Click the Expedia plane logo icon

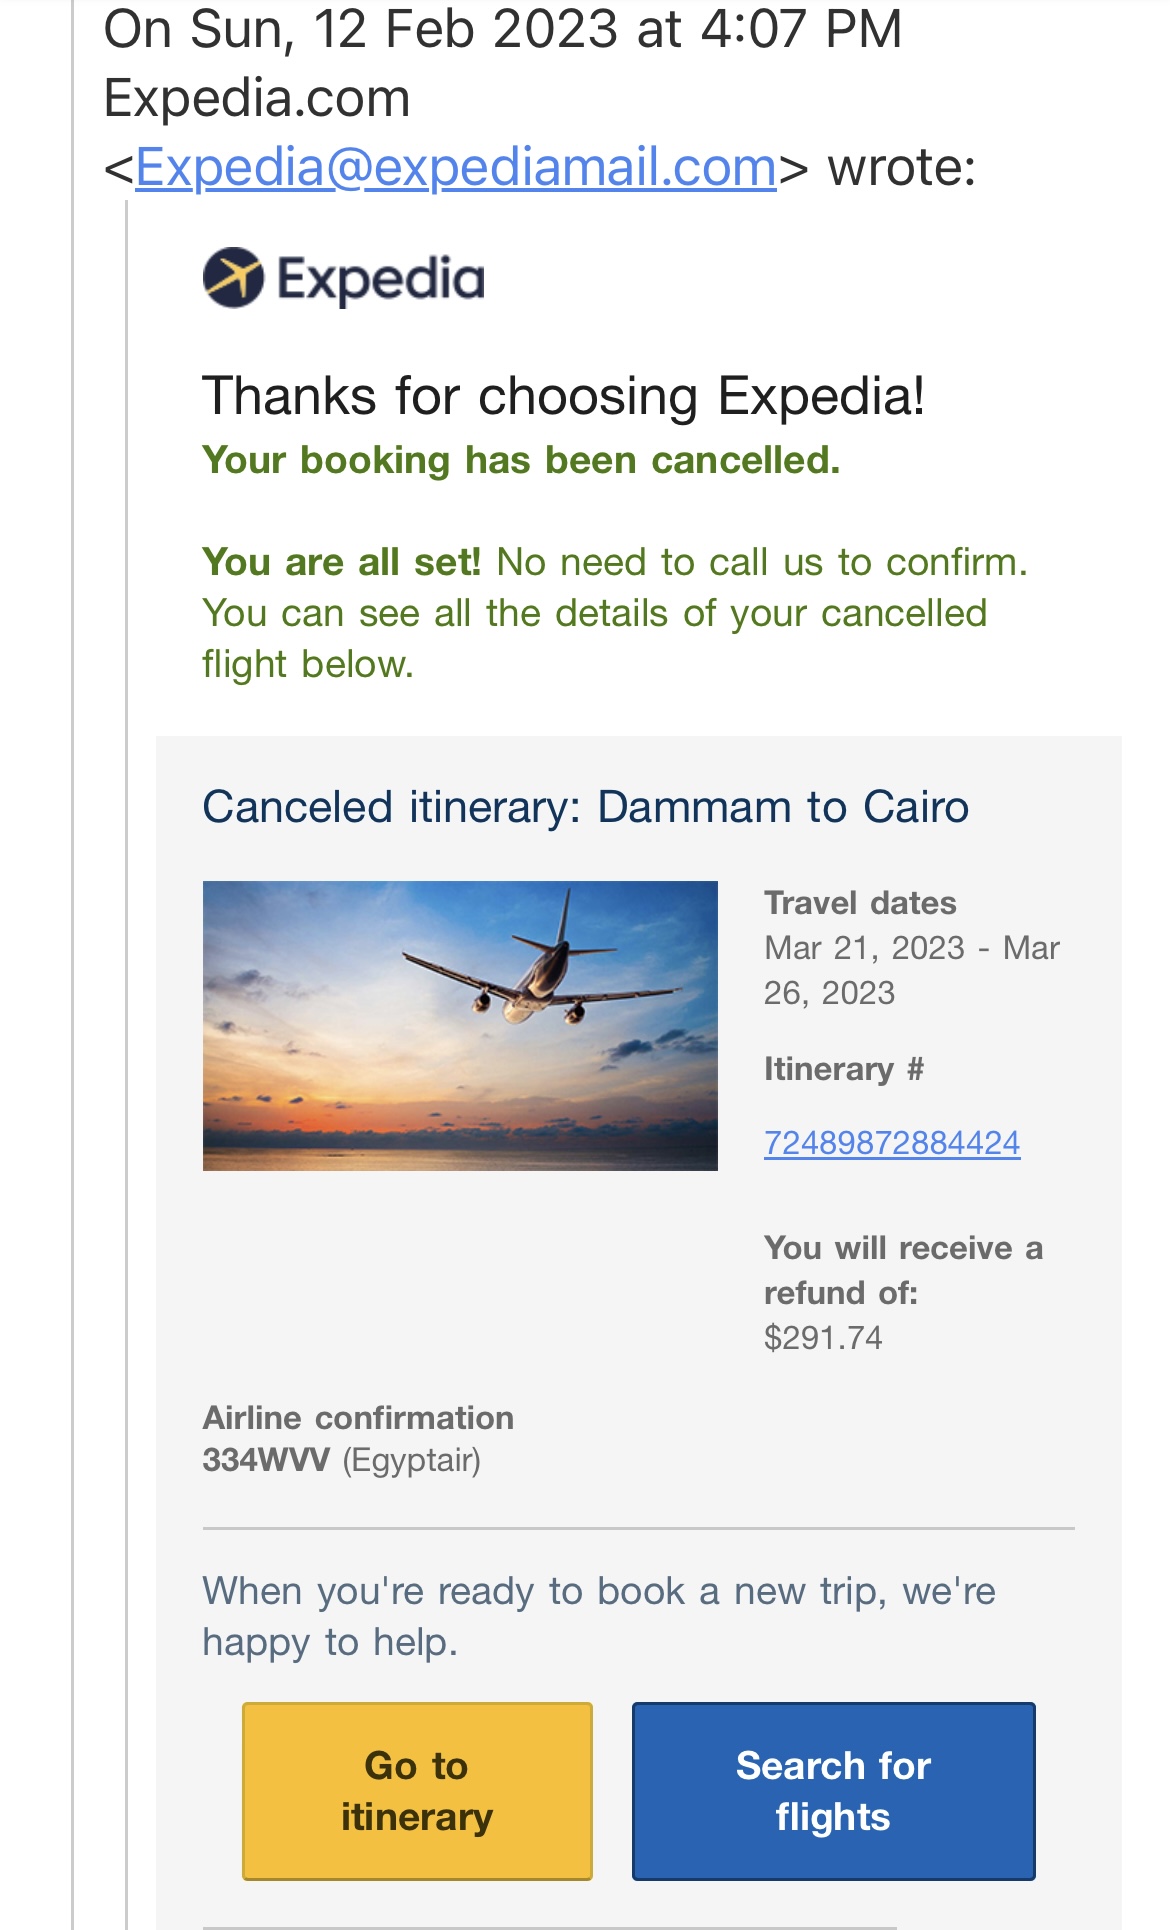click(x=233, y=277)
